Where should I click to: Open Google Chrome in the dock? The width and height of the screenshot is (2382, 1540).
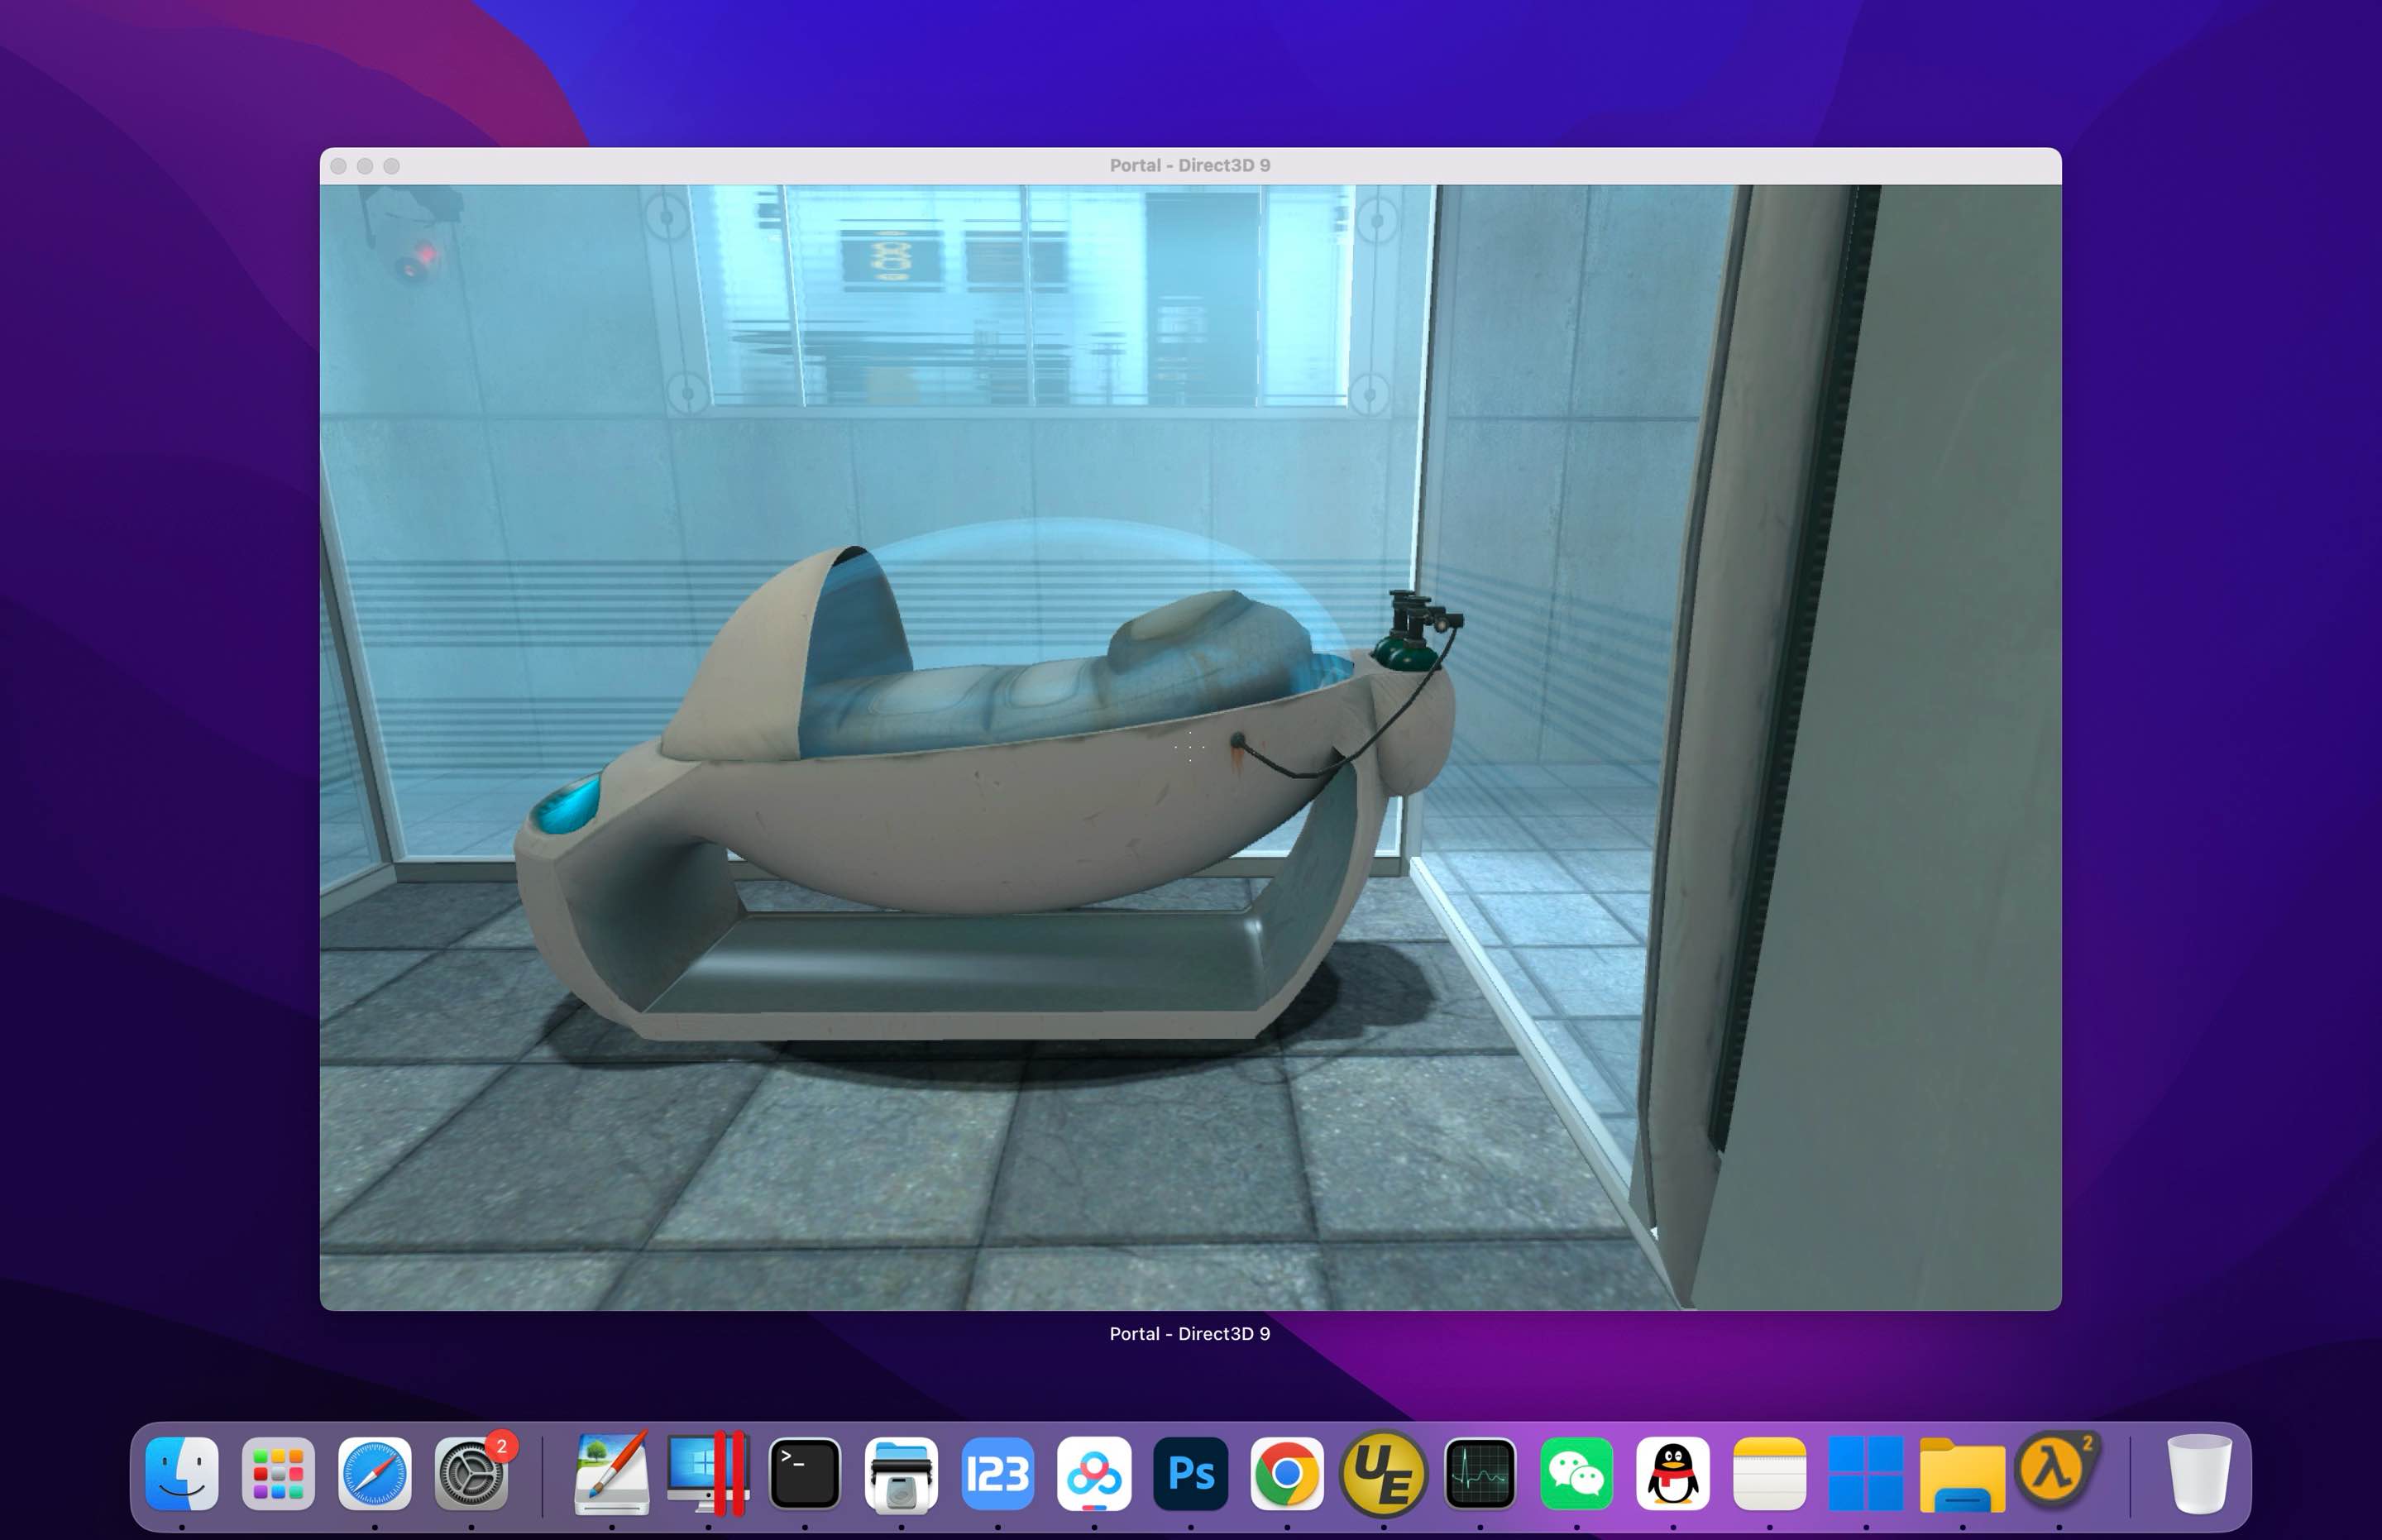(1287, 1474)
